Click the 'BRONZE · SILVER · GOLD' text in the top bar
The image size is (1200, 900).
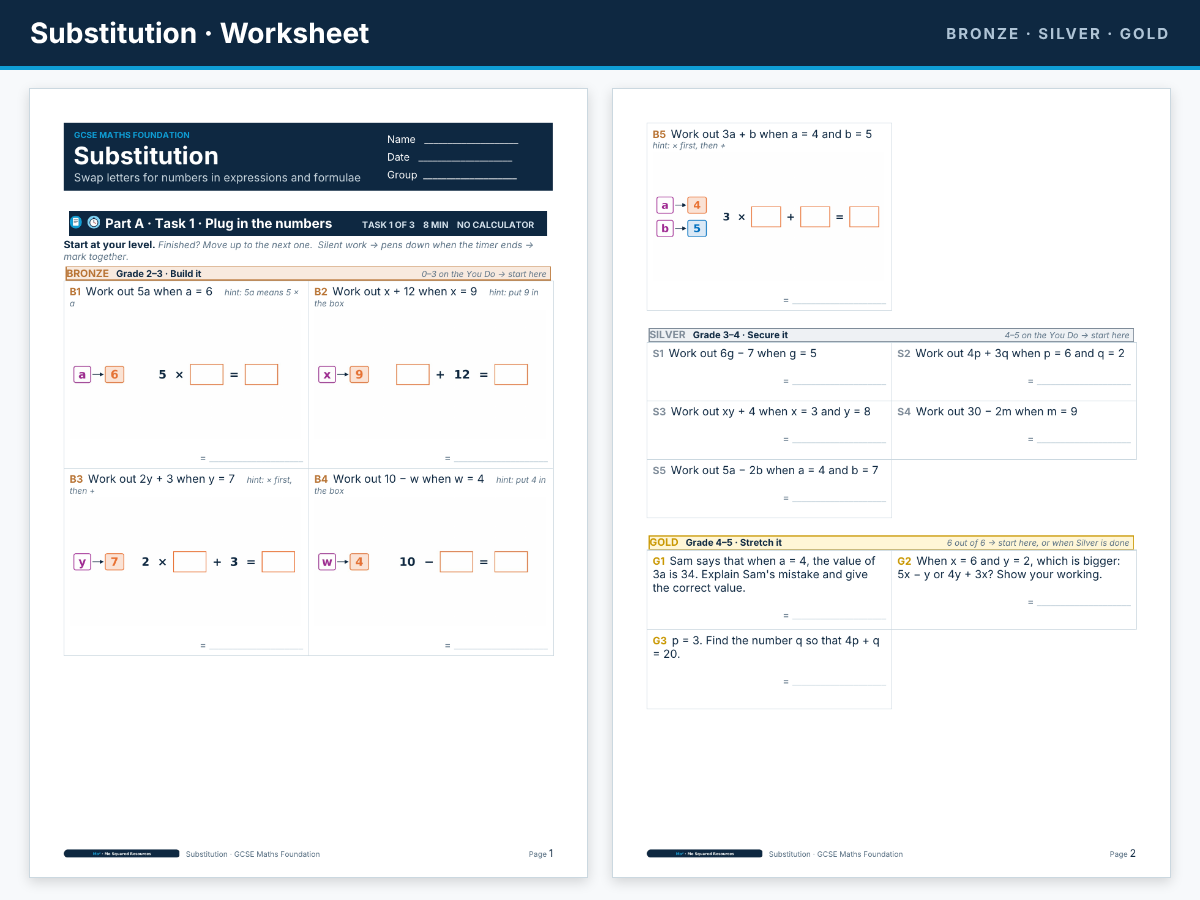click(1057, 33)
